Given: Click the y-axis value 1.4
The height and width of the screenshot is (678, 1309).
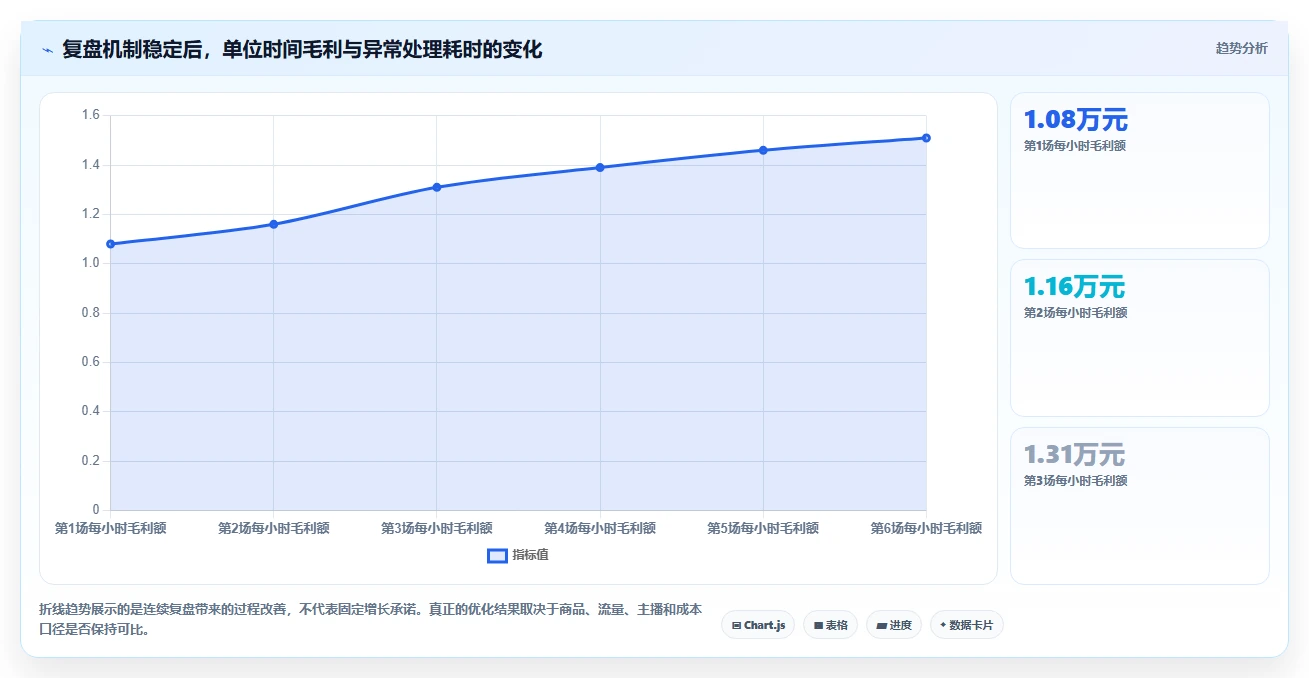Looking at the screenshot, I should pyautogui.click(x=91, y=165).
